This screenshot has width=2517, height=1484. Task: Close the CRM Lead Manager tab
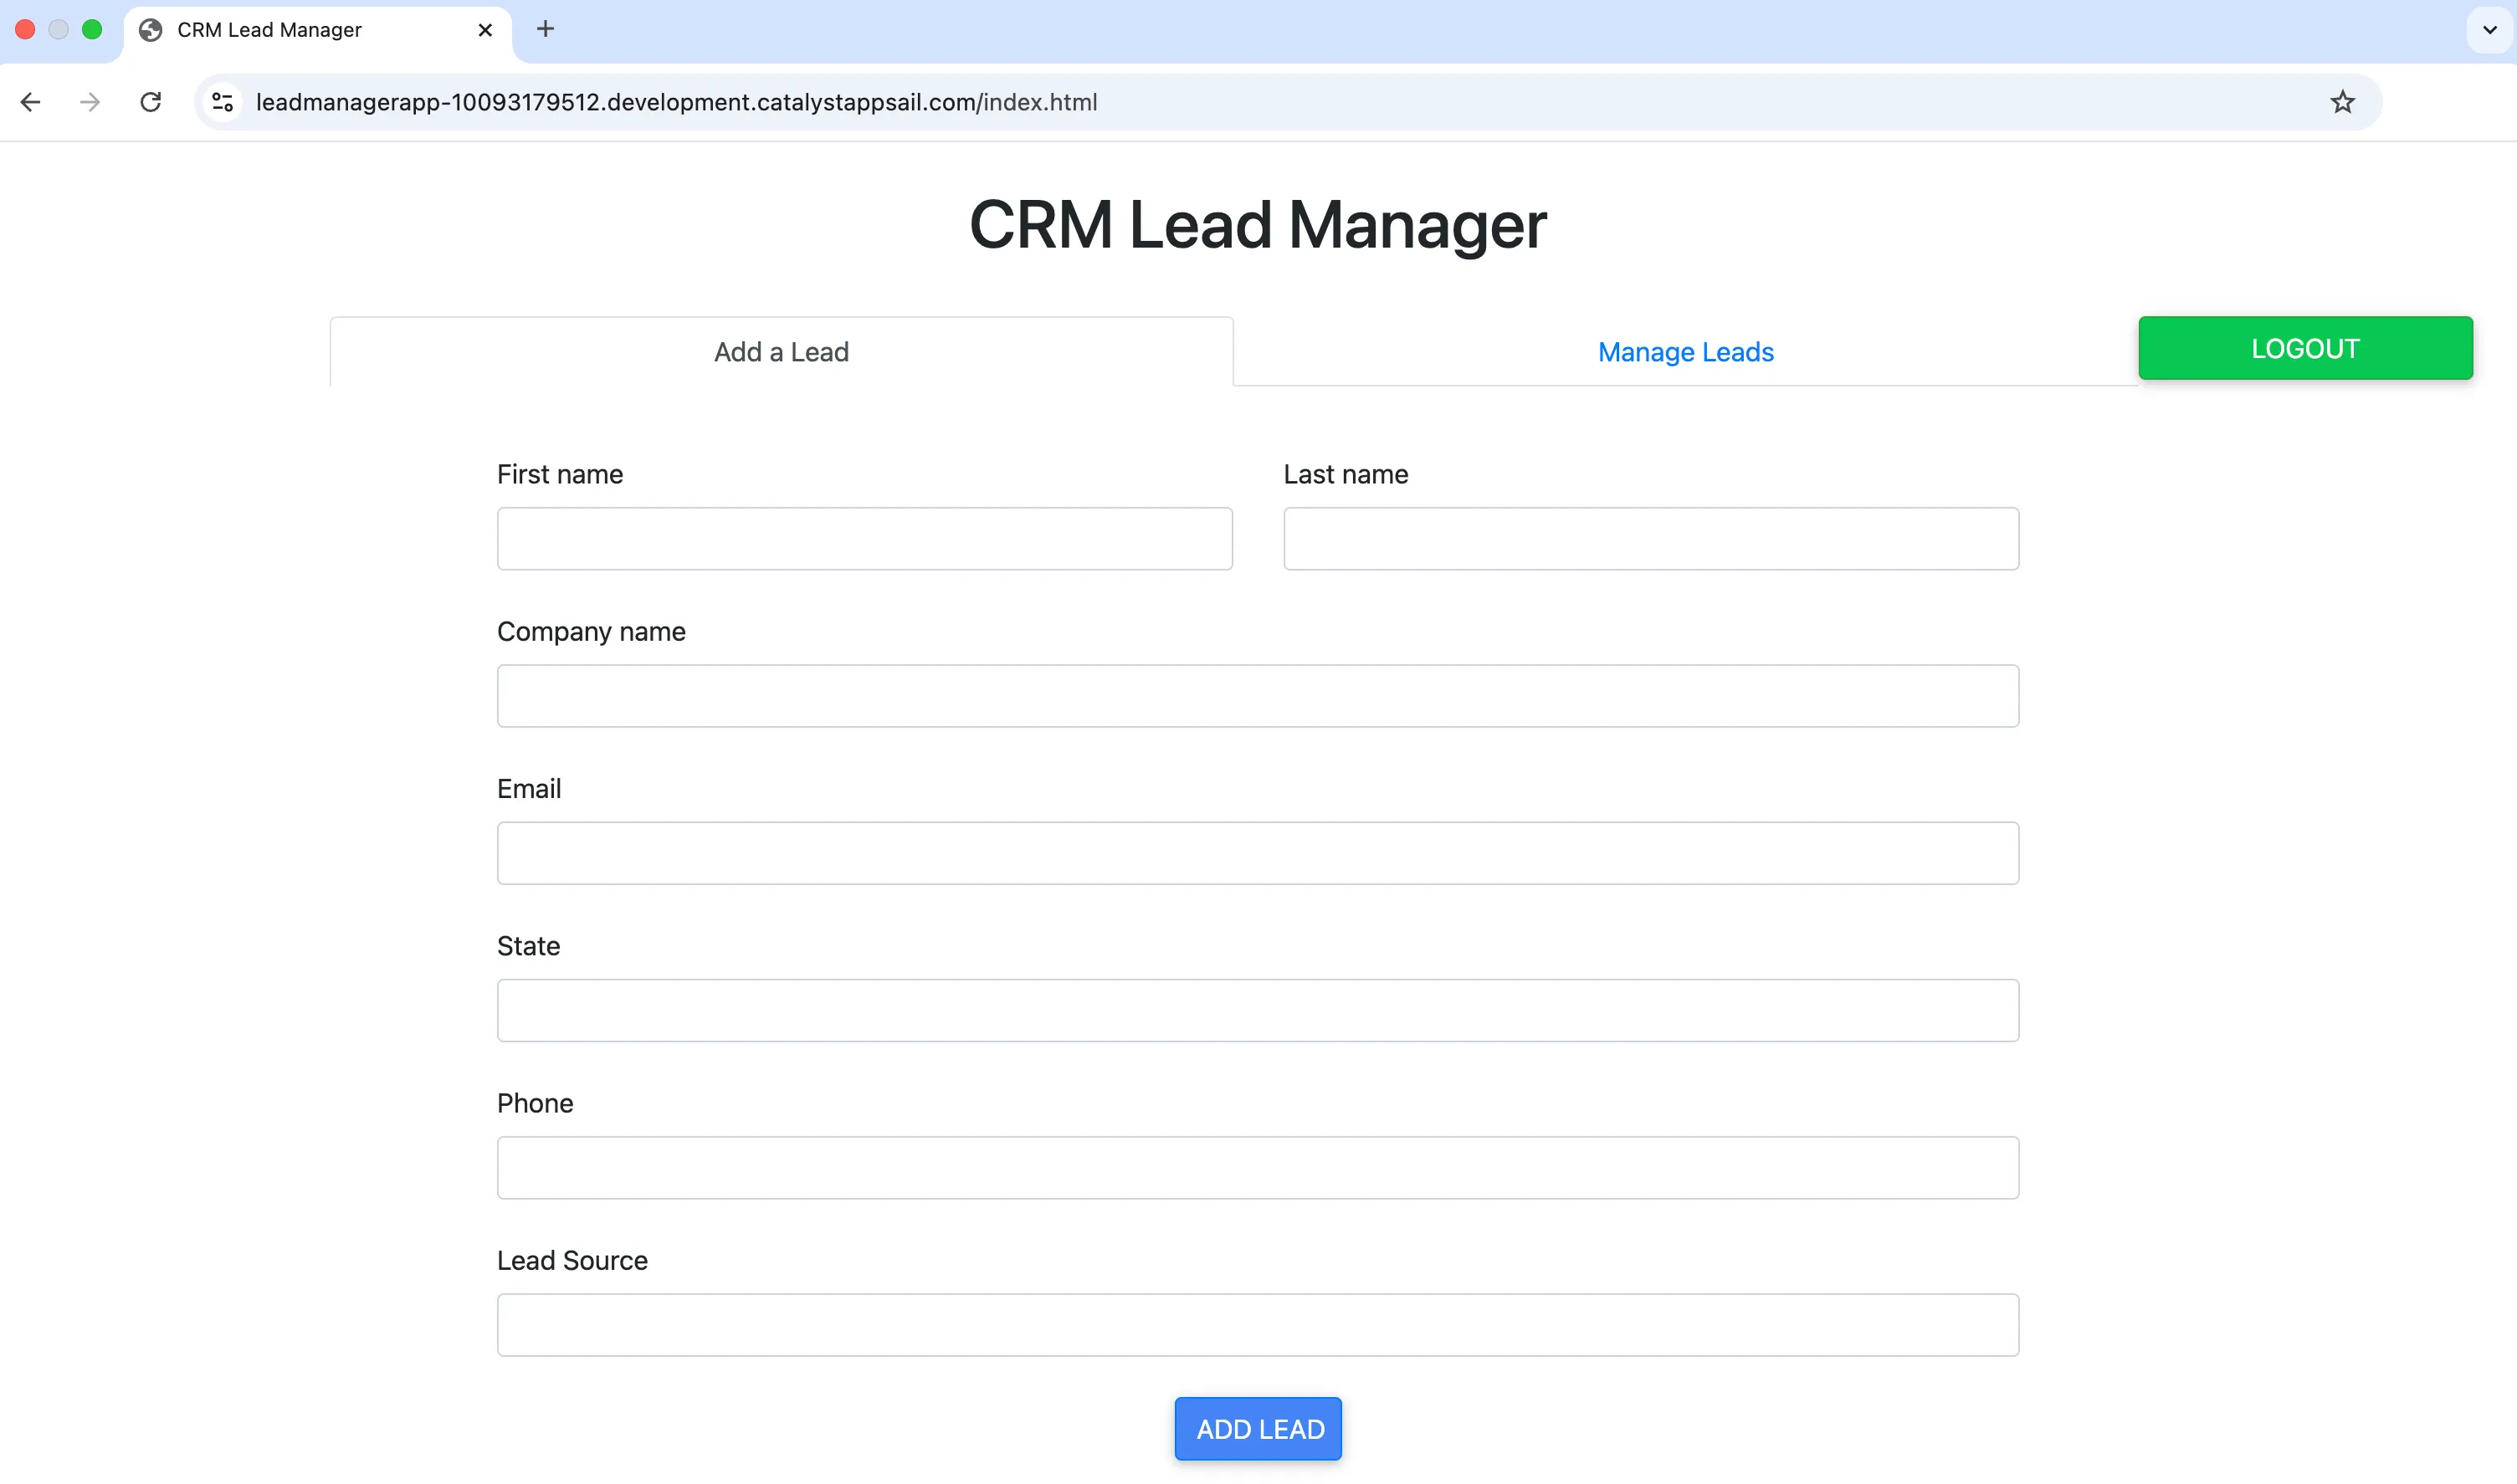point(485,30)
